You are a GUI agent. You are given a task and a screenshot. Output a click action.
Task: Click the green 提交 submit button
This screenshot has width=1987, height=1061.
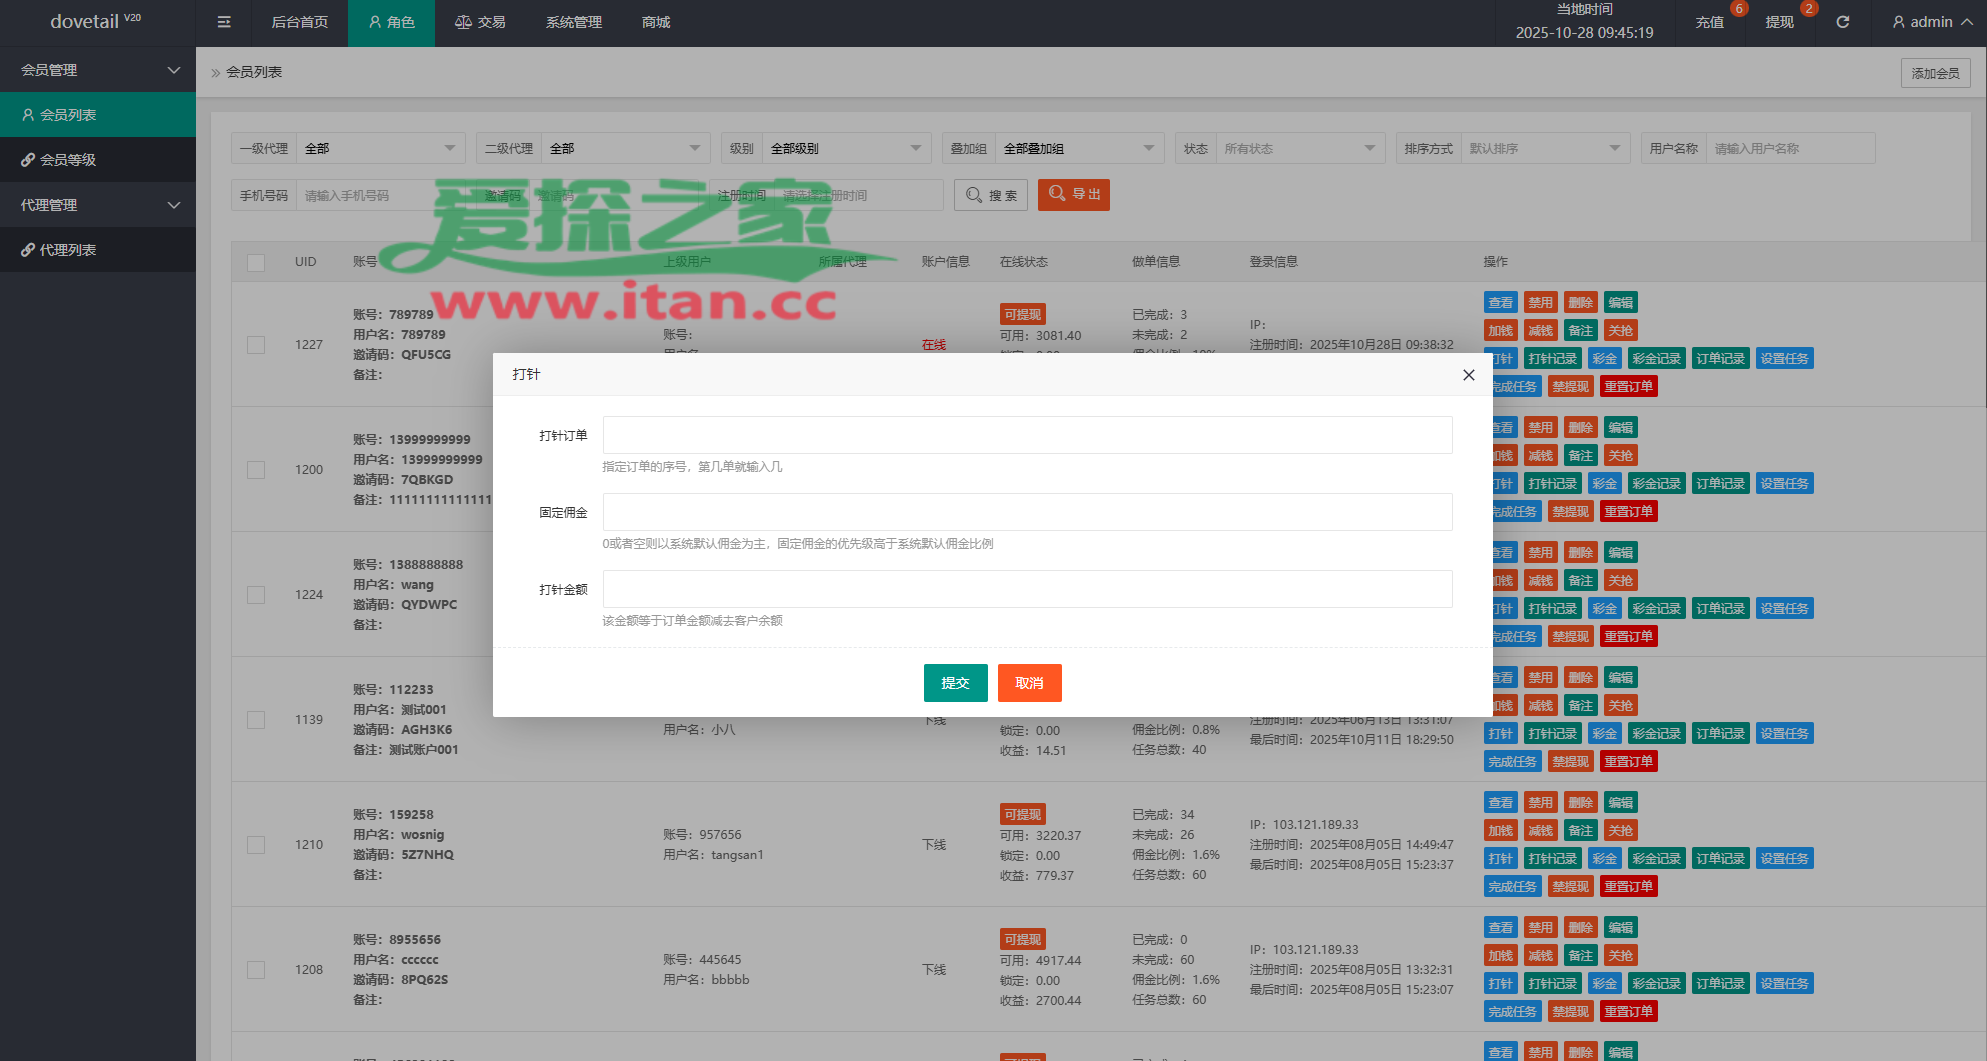click(x=955, y=683)
